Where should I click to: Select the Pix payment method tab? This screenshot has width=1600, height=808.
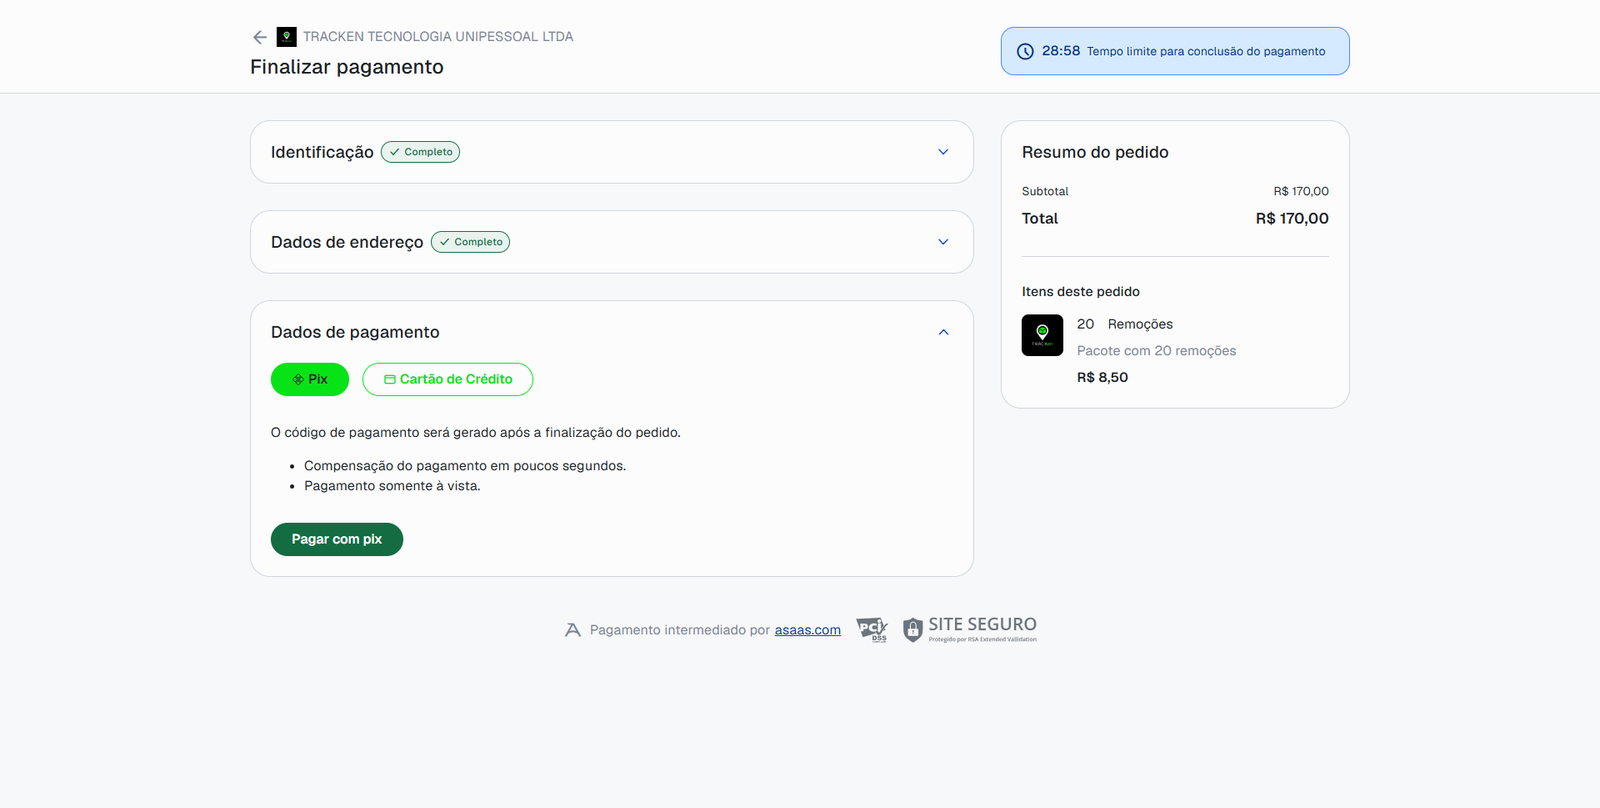pyautogui.click(x=310, y=379)
